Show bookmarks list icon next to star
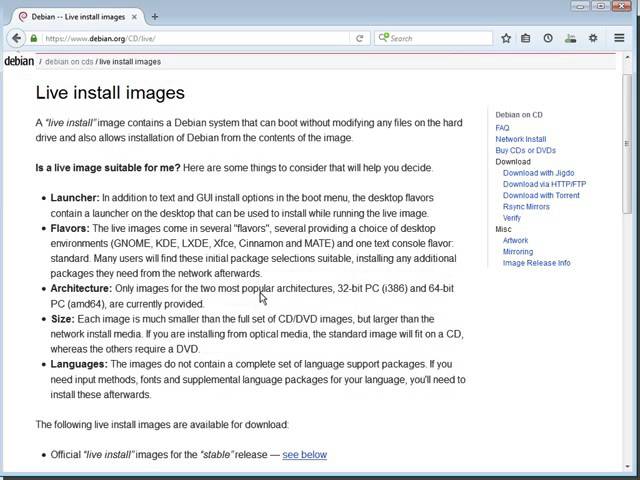640x480 pixels. coord(527,38)
